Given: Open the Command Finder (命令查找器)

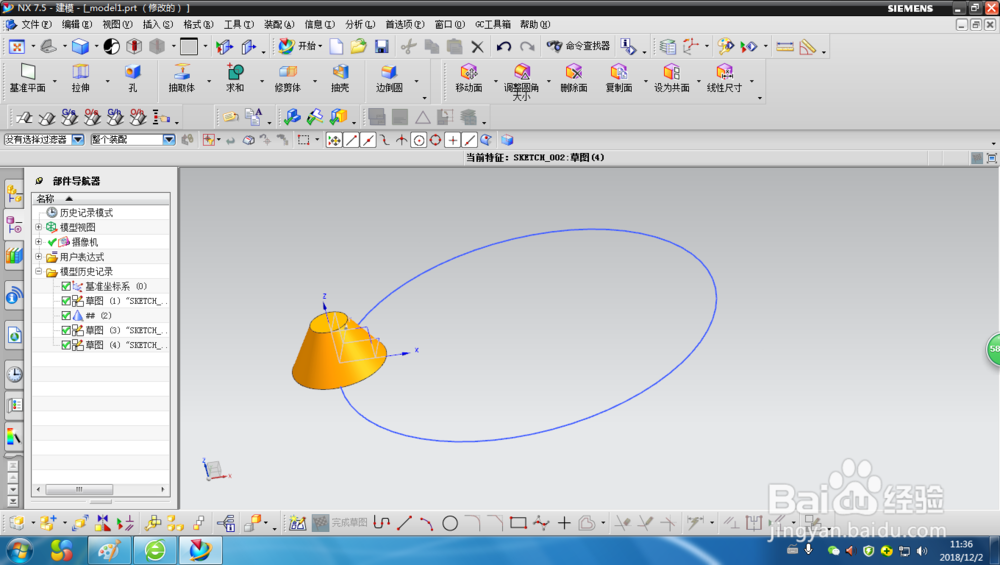Looking at the screenshot, I should point(578,46).
